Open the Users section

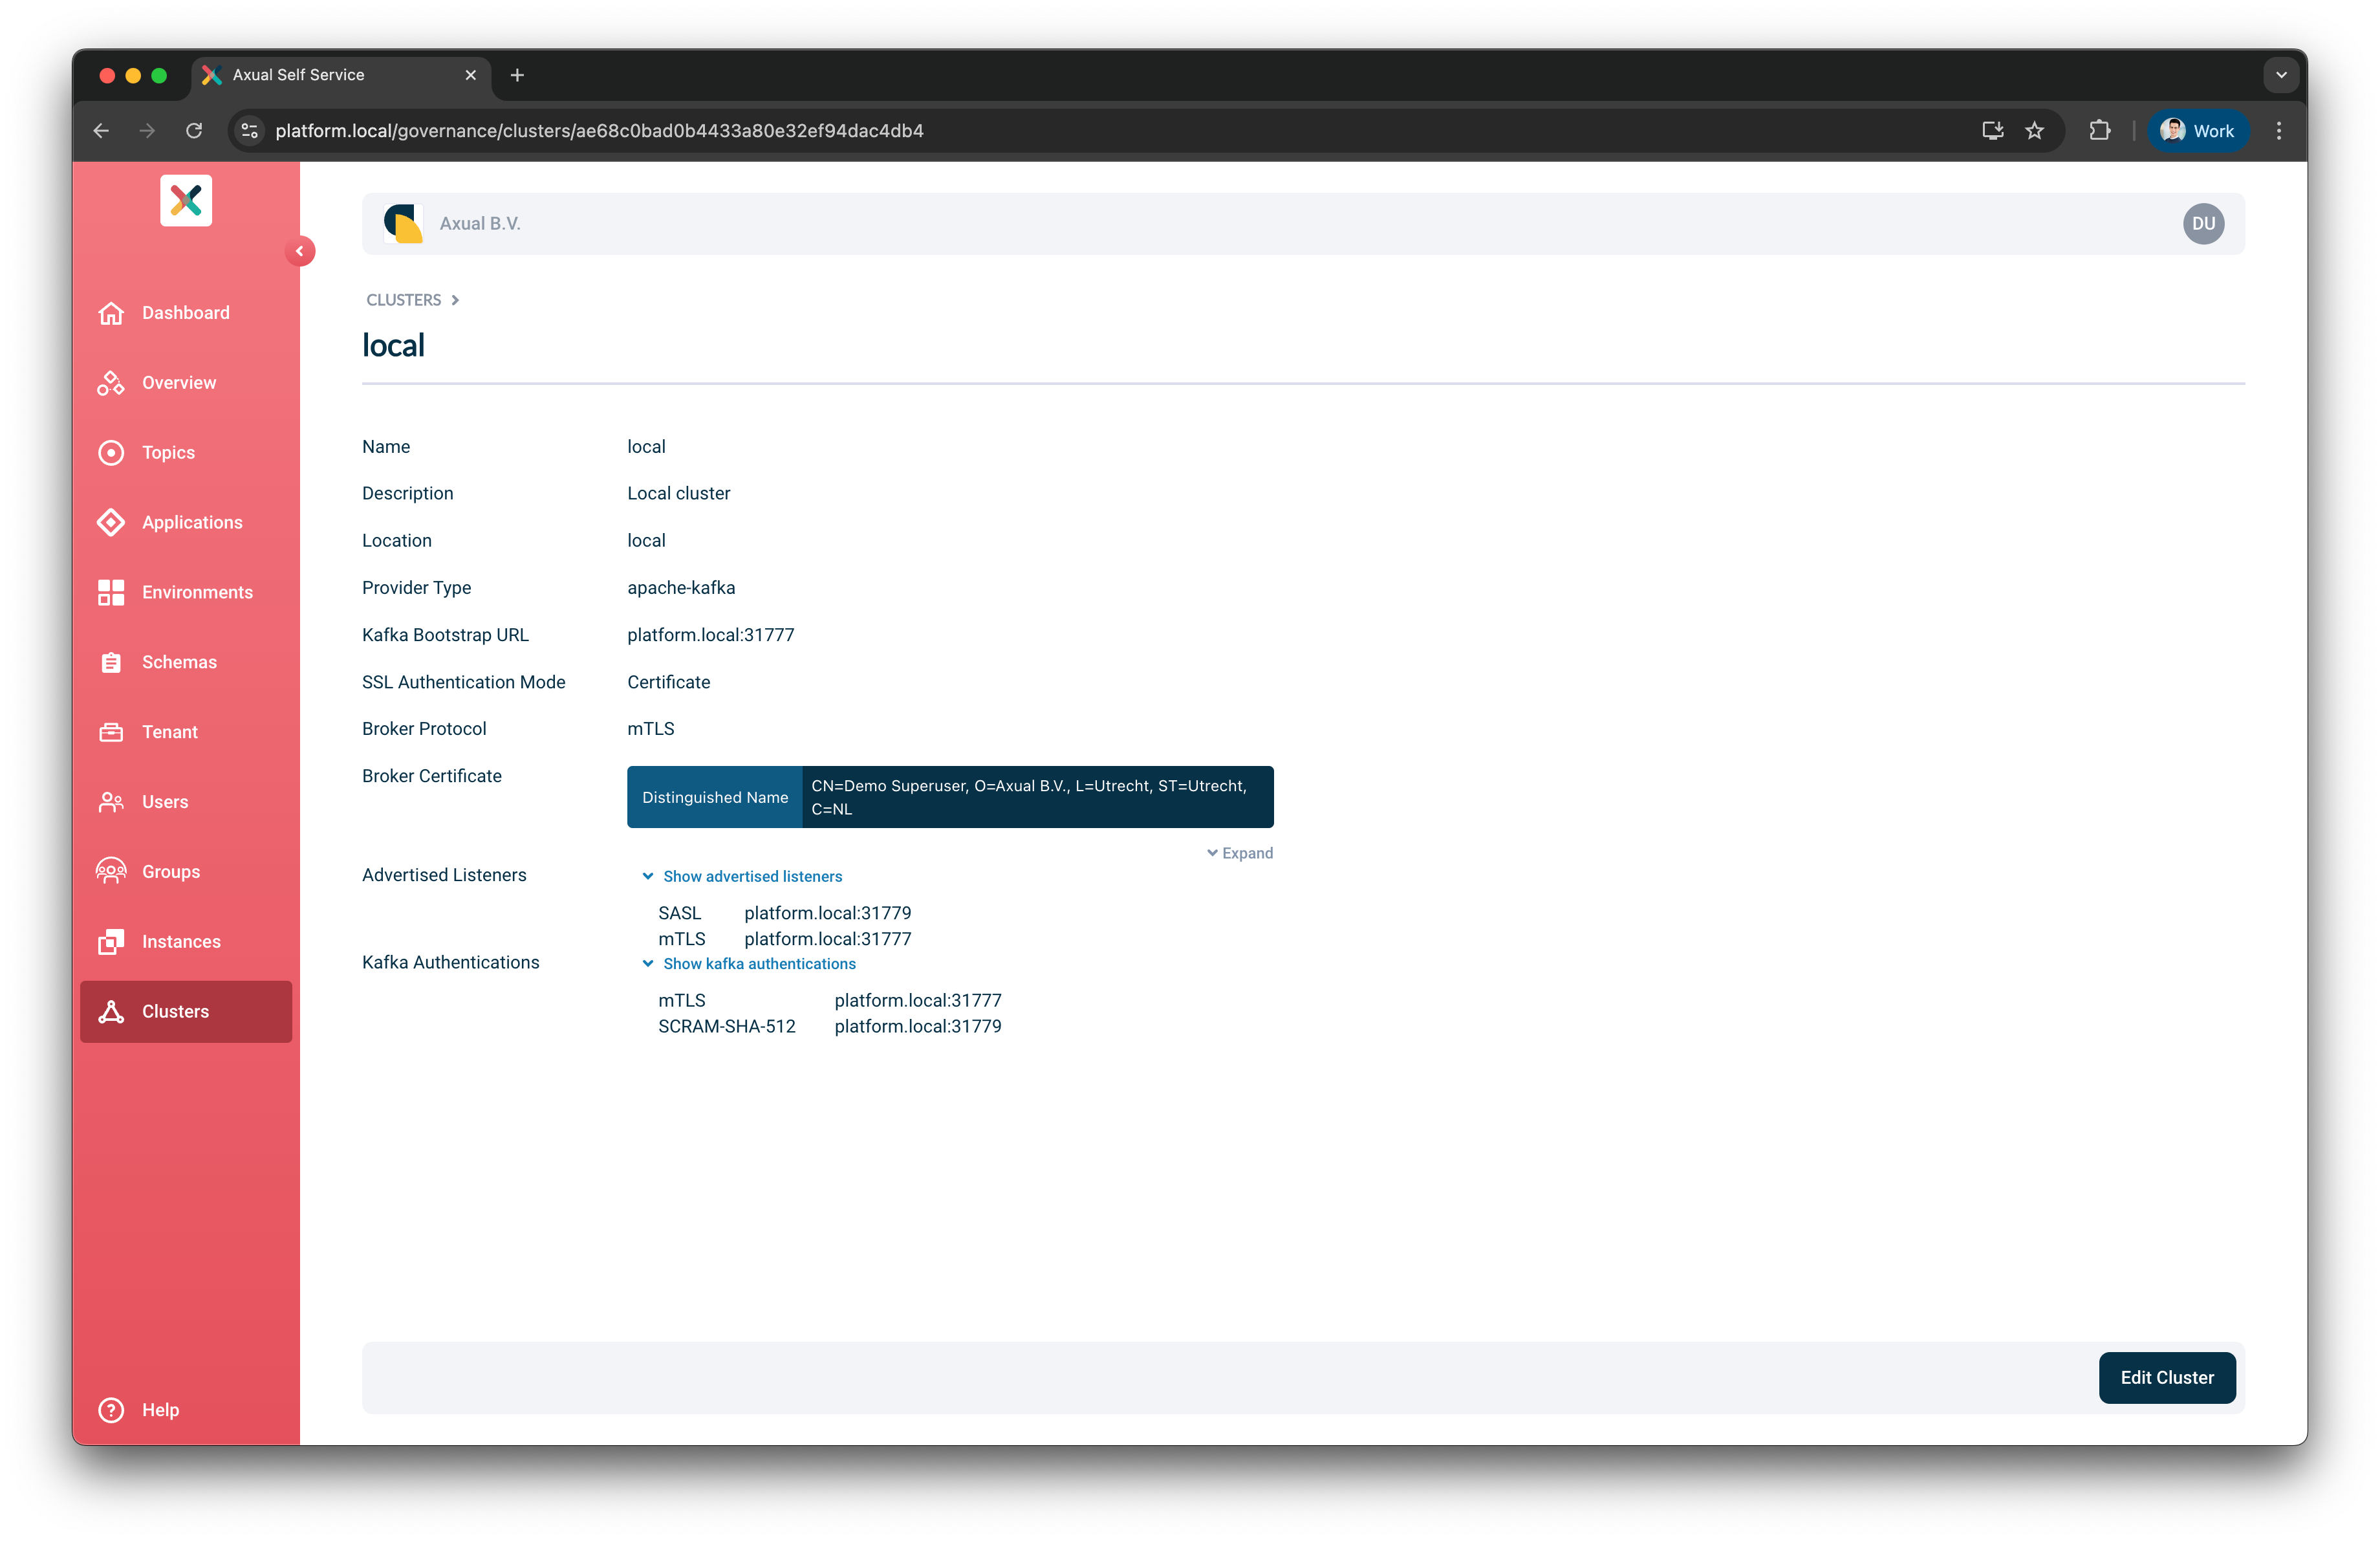165,801
